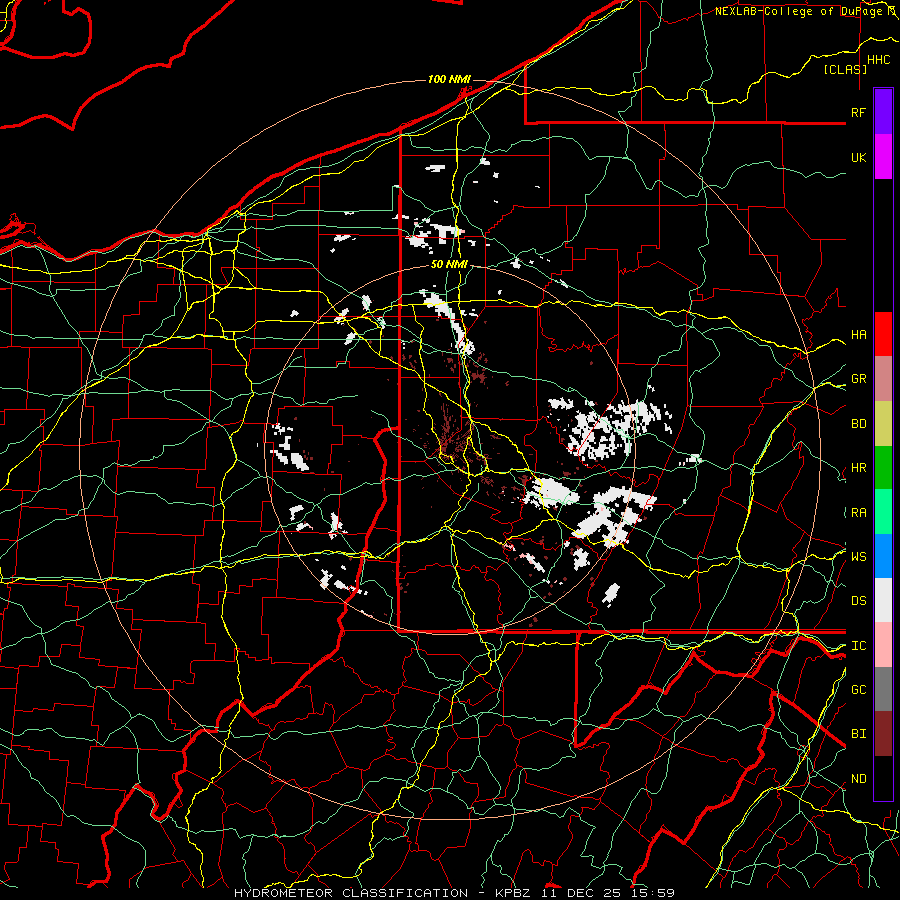The image size is (900, 900).
Task: Pick the HR green legend swatch
Action: 883,467
